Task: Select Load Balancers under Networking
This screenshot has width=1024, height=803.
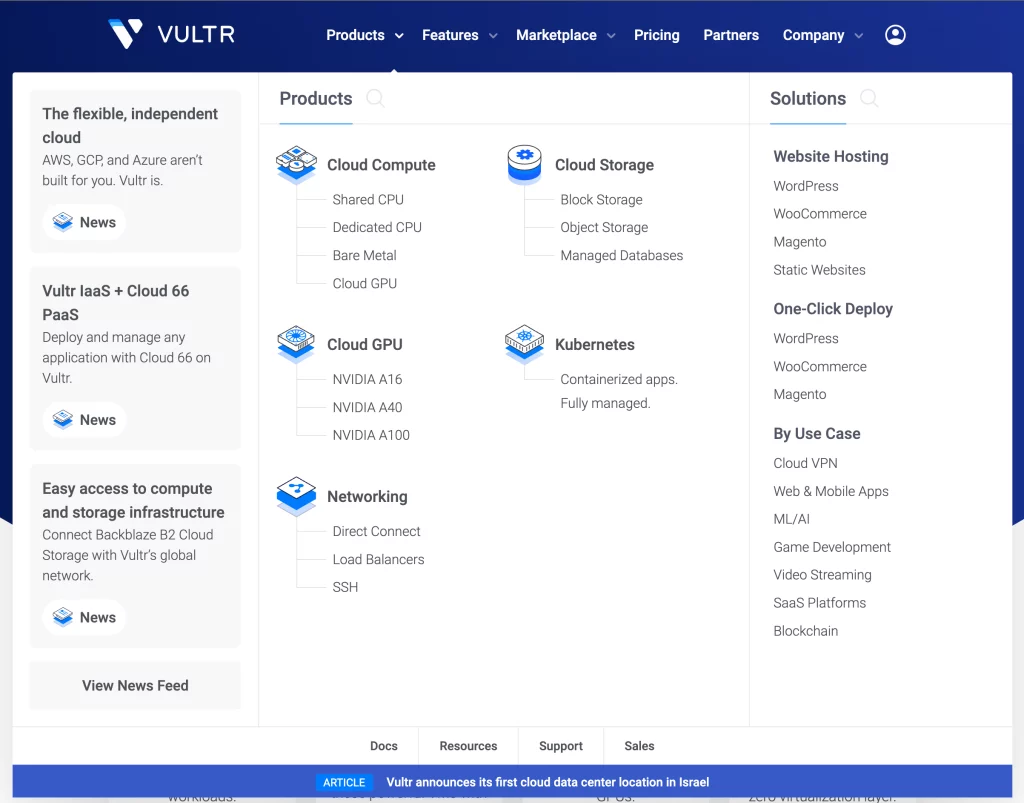Action: click(379, 559)
